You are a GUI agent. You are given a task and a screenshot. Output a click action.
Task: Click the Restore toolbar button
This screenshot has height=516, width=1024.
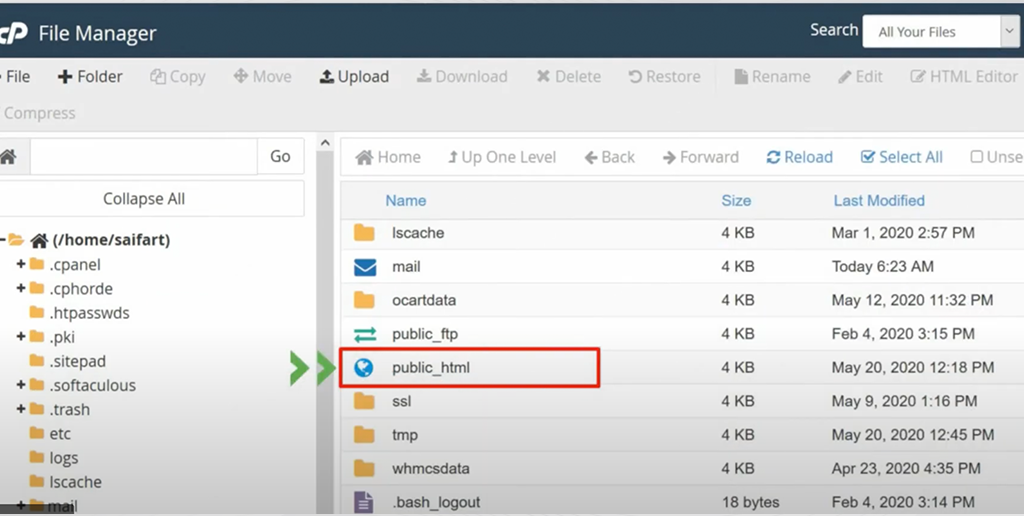[x=664, y=76]
